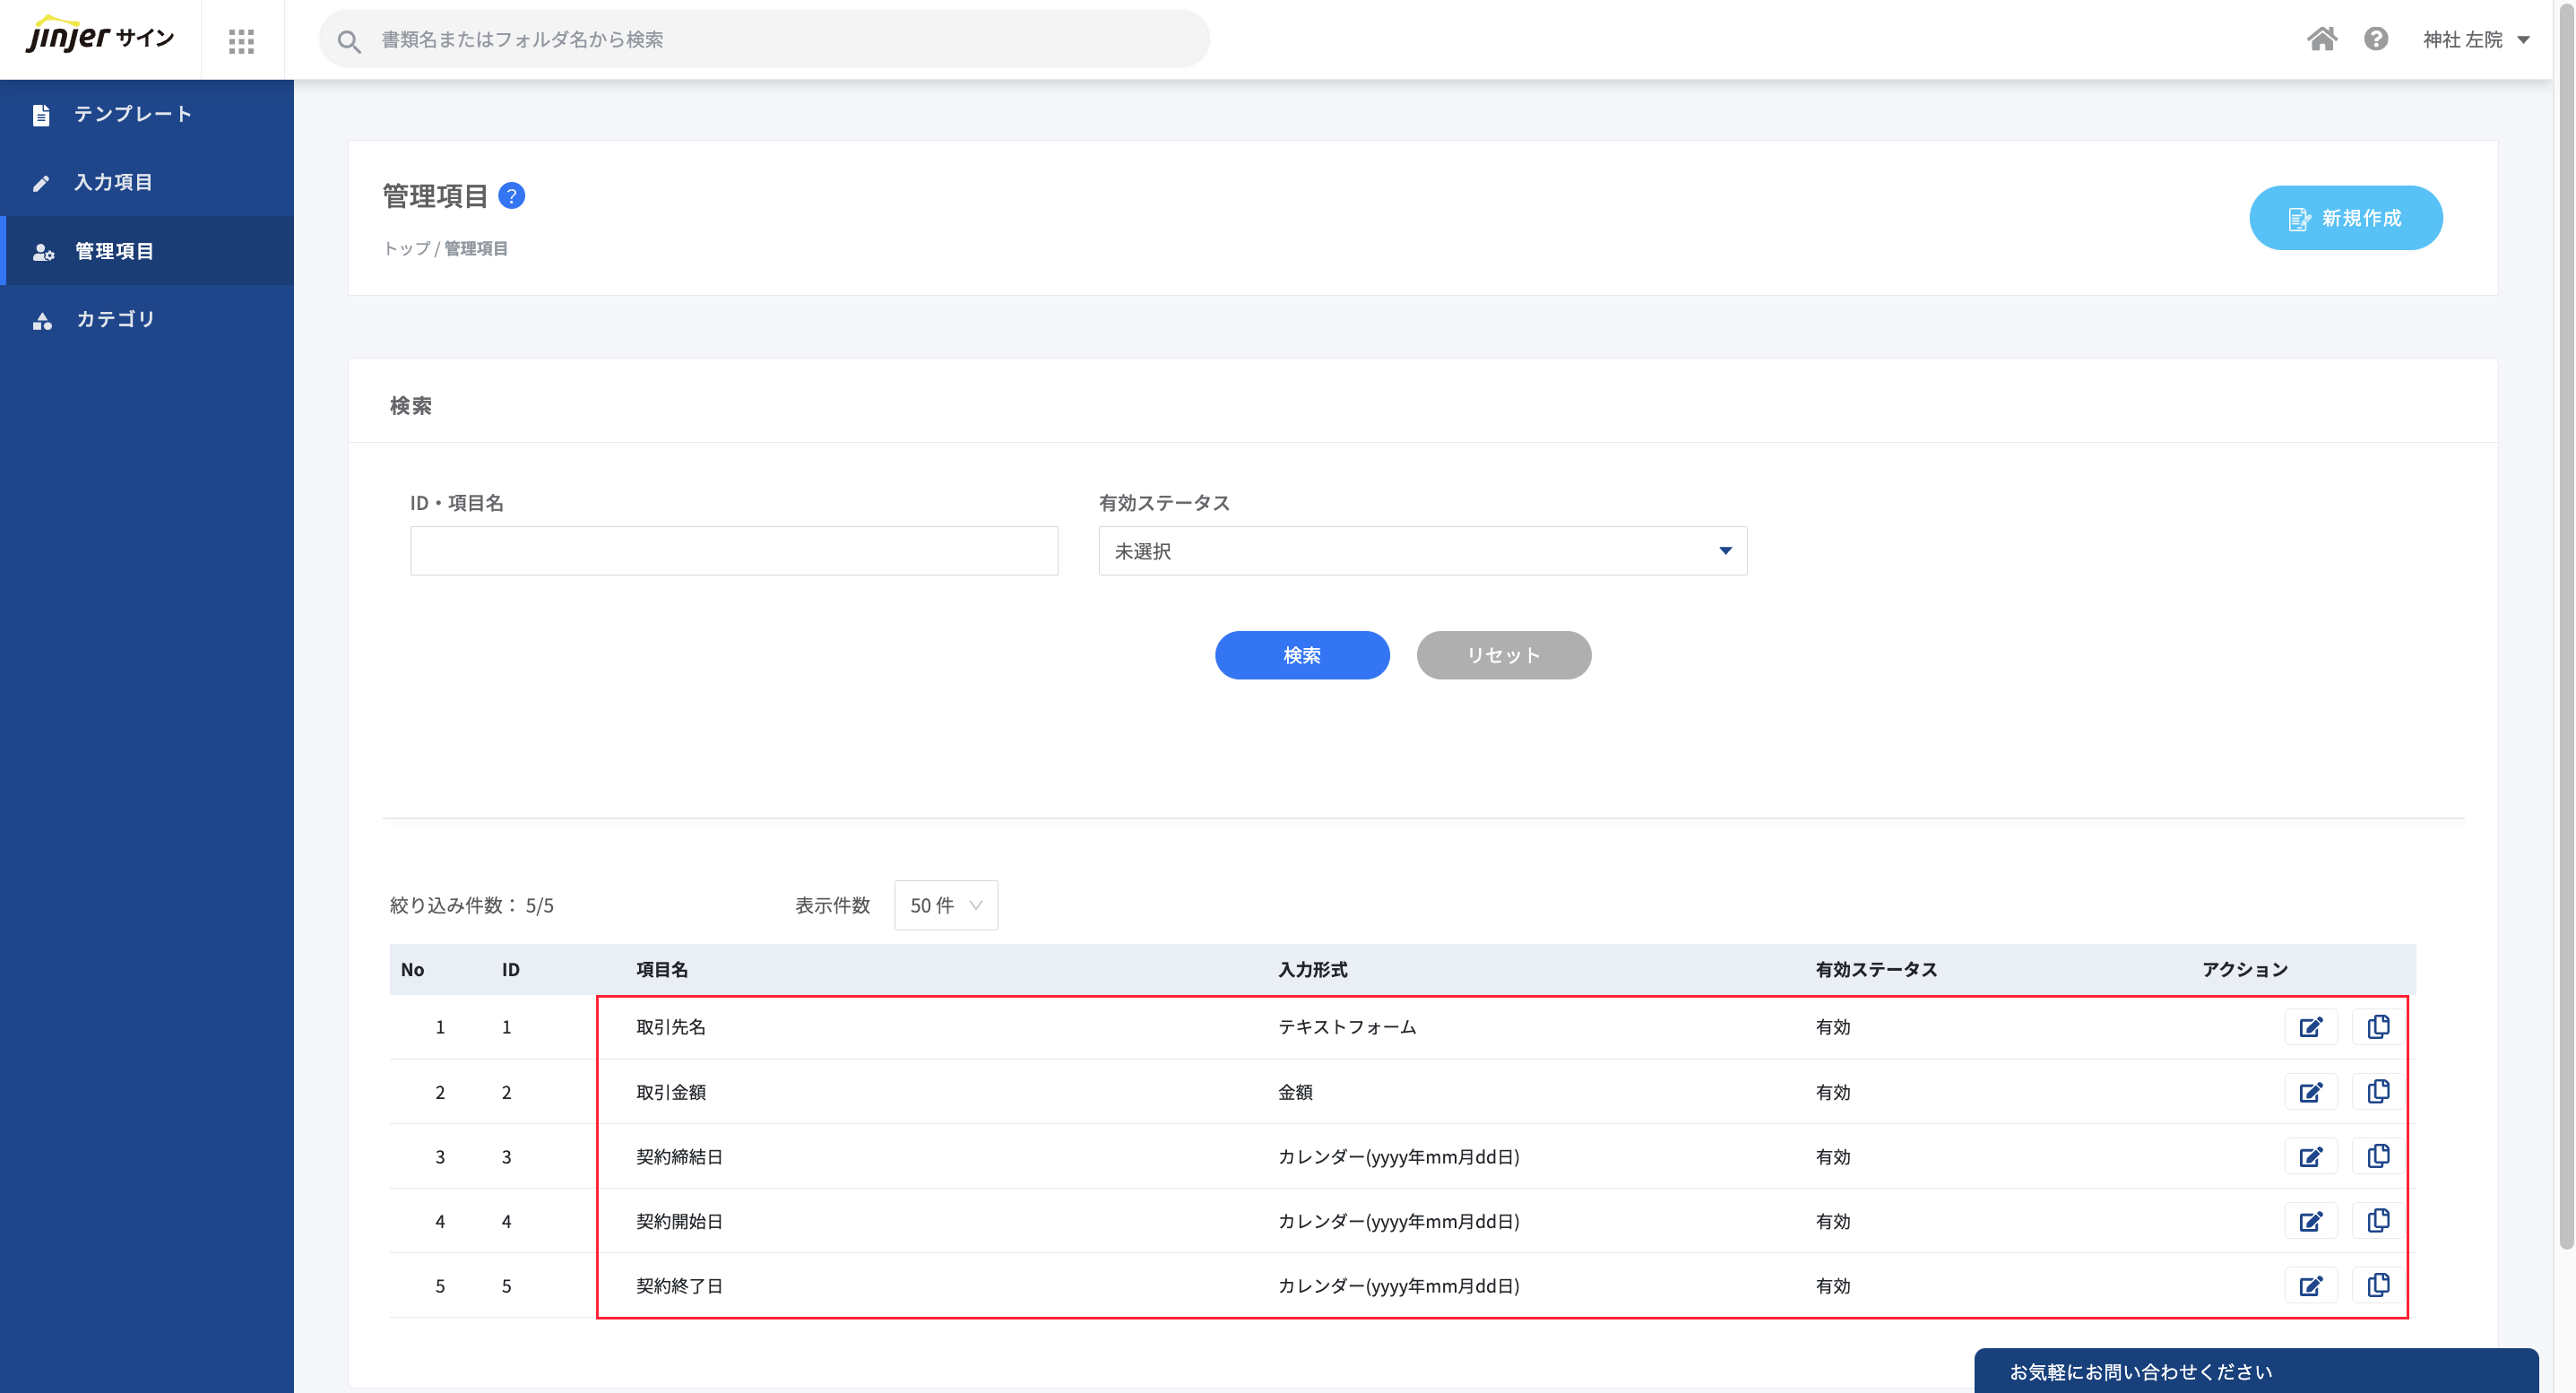Copy the 契約終了日 row item
The image size is (2576, 1393).
point(2378,1286)
